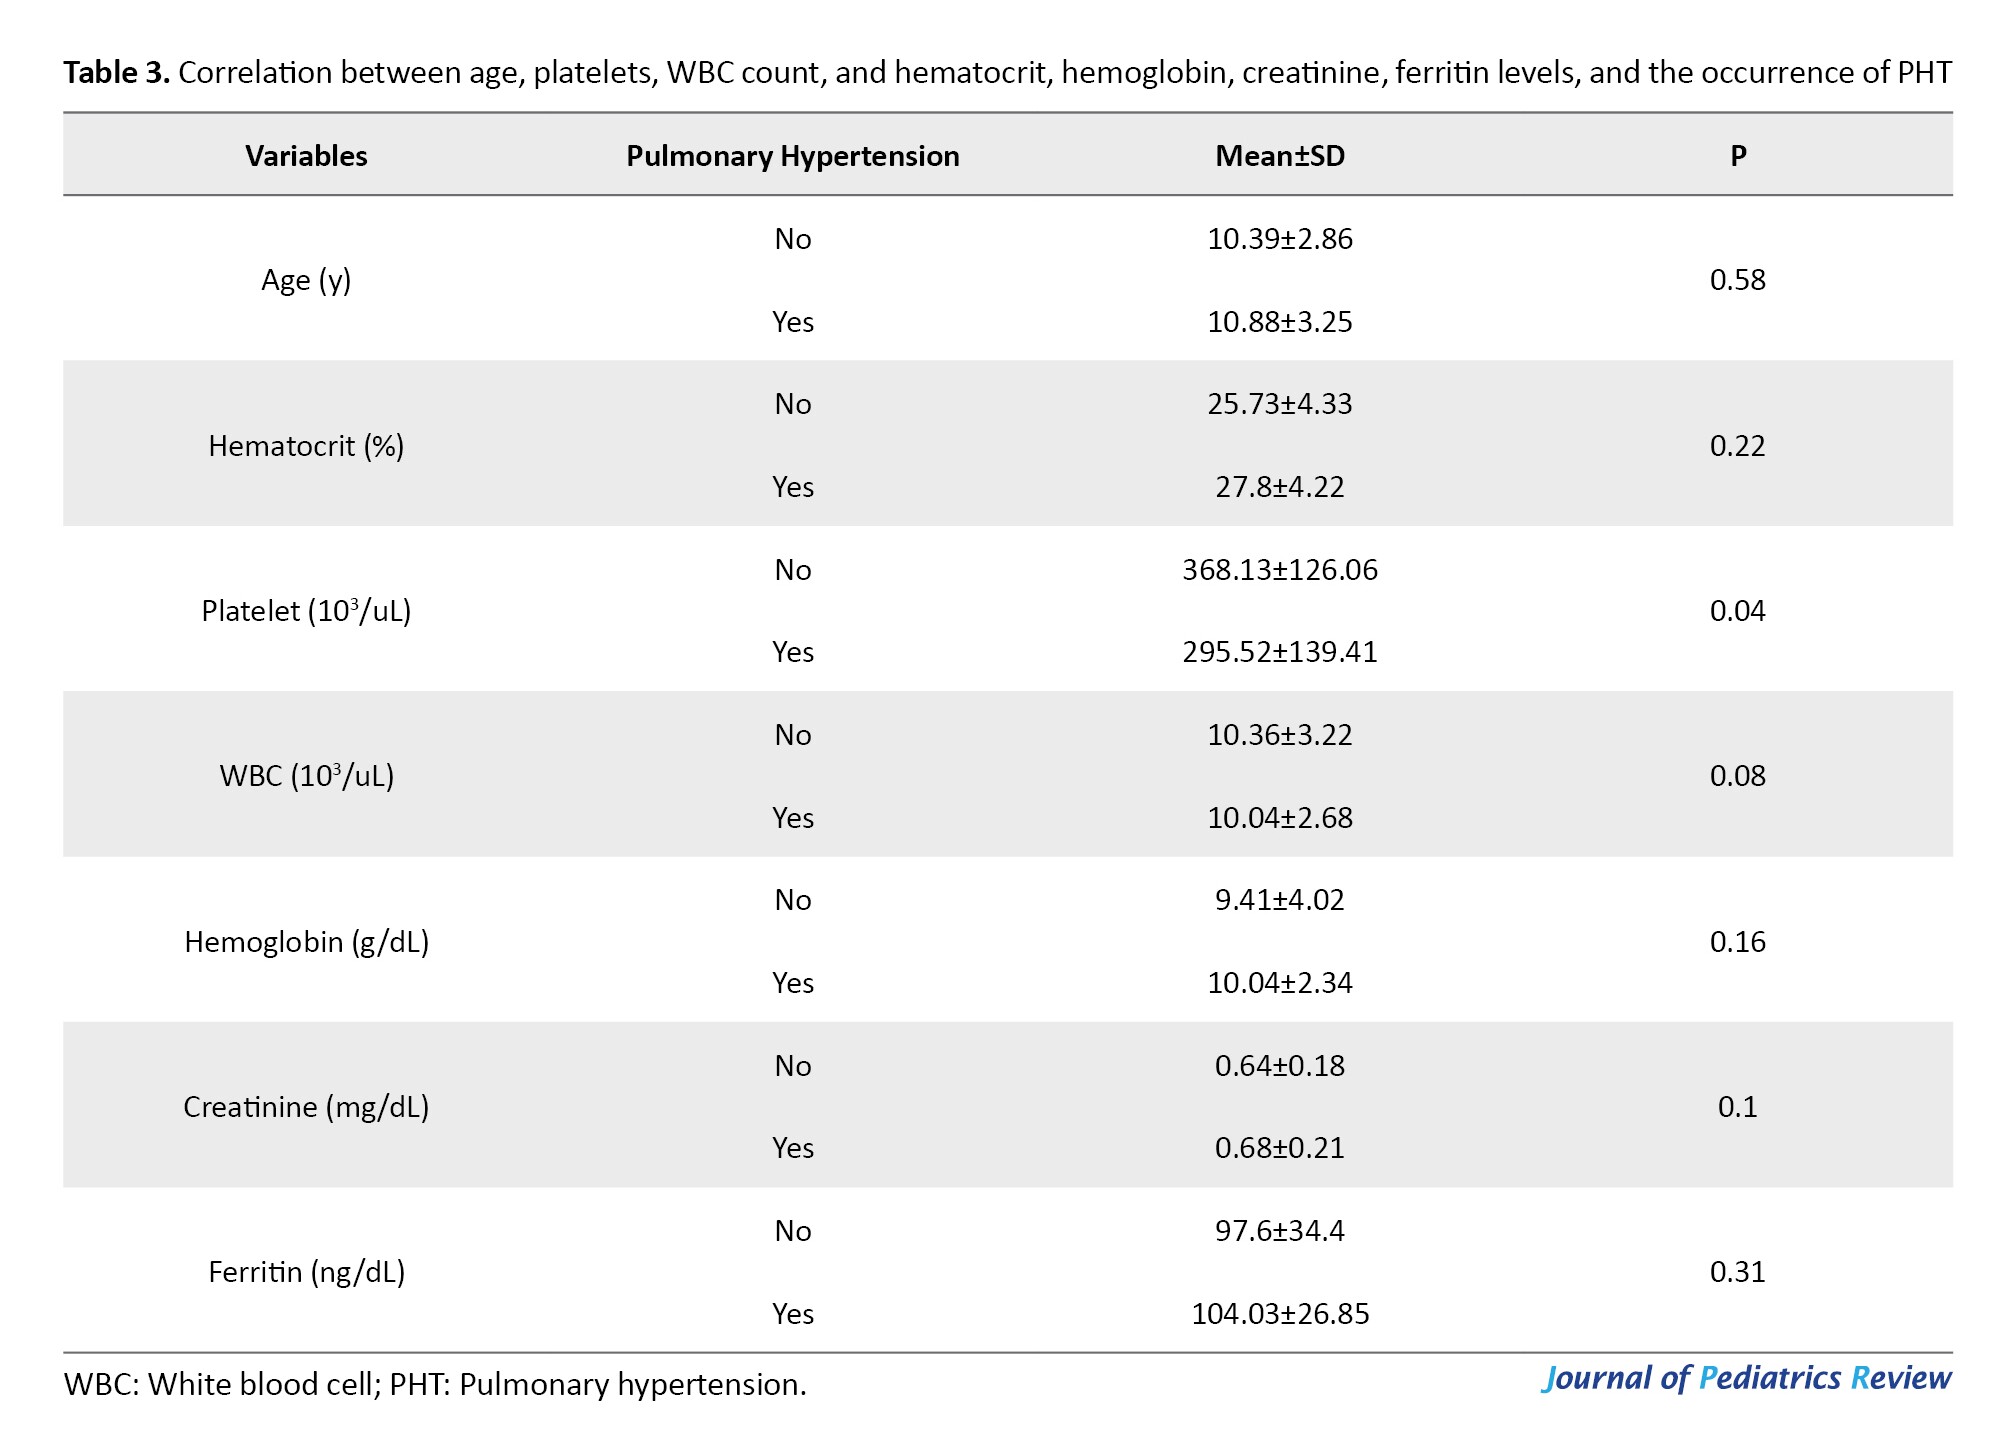1998x1433 pixels.
Task: Click the P column header
Action: tap(1738, 156)
